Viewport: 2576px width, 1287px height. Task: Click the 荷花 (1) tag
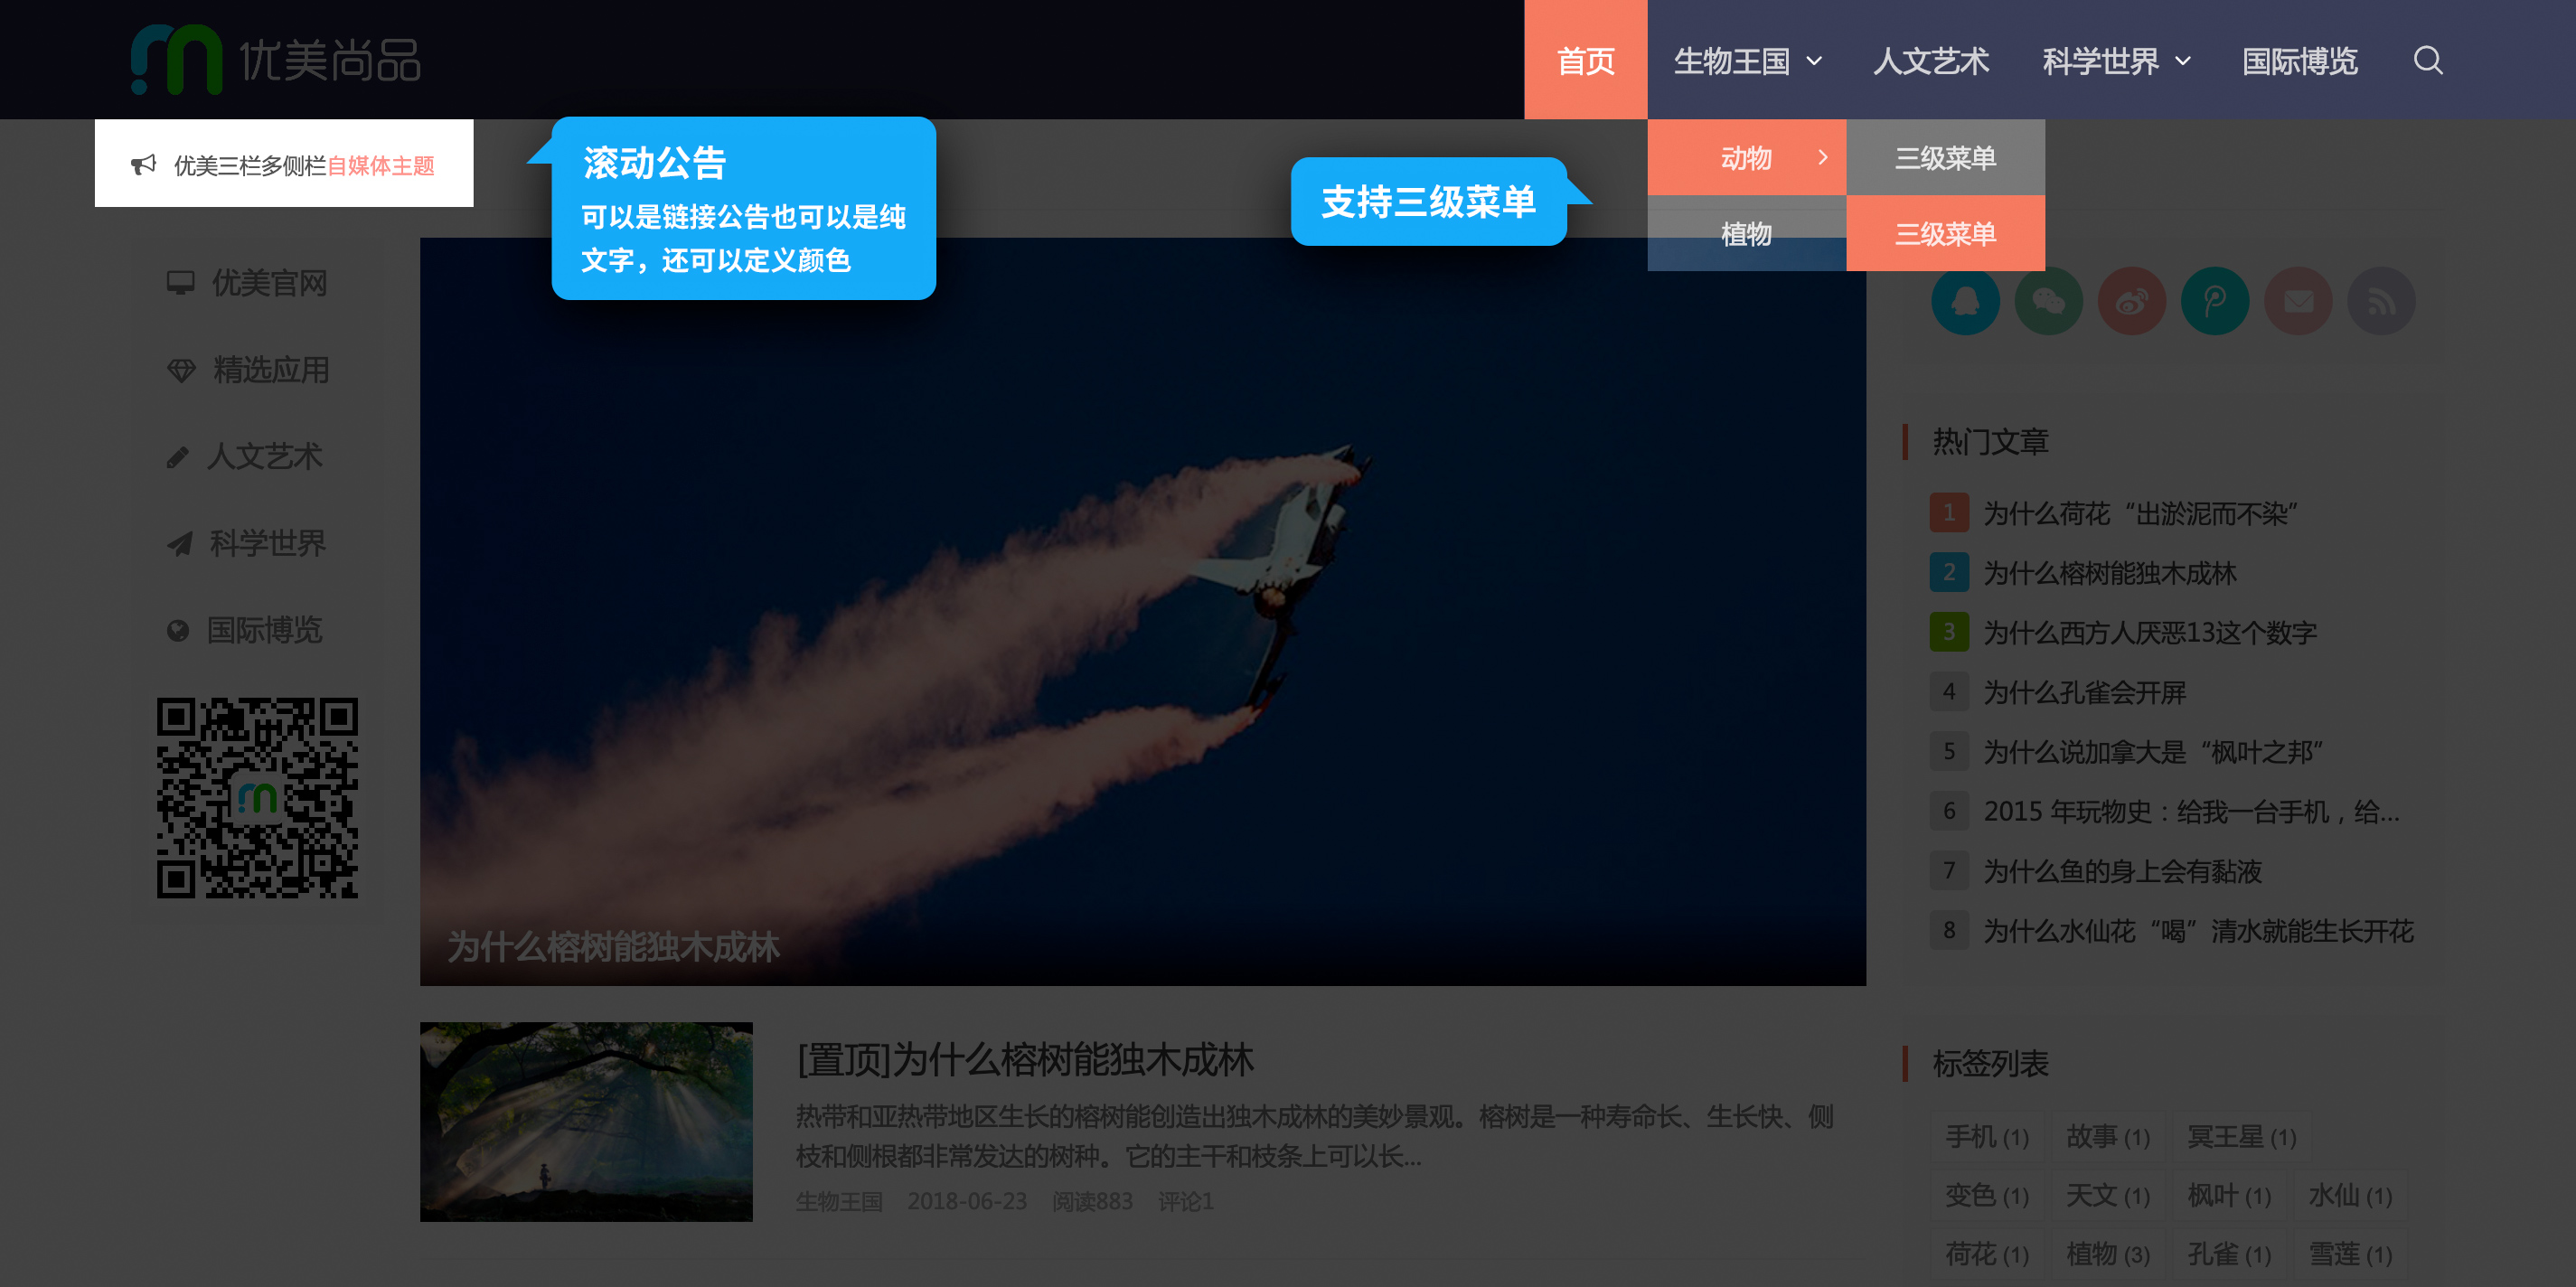point(1986,1254)
